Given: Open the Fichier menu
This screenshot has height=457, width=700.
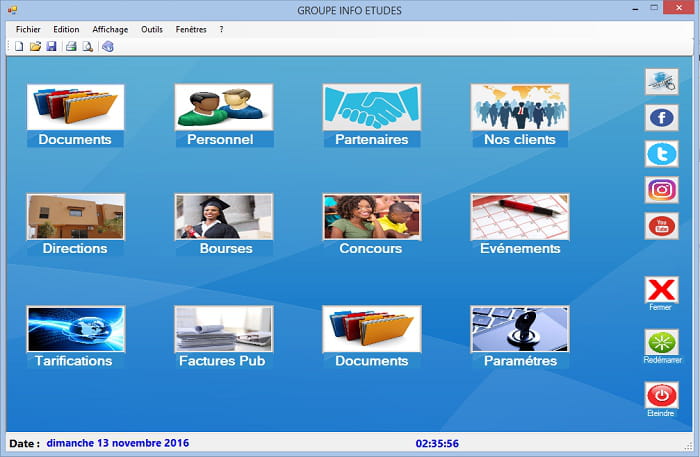Looking at the screenshot, I should coord(28,29).
